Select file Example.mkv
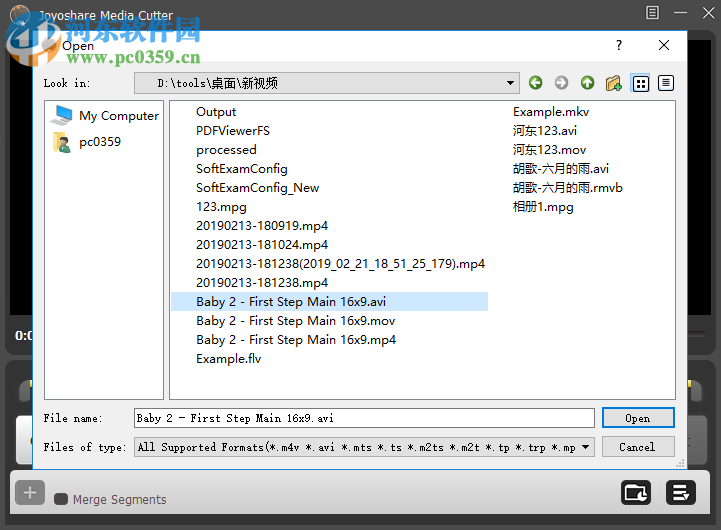 pyautogui.click(x=550, y=112)
